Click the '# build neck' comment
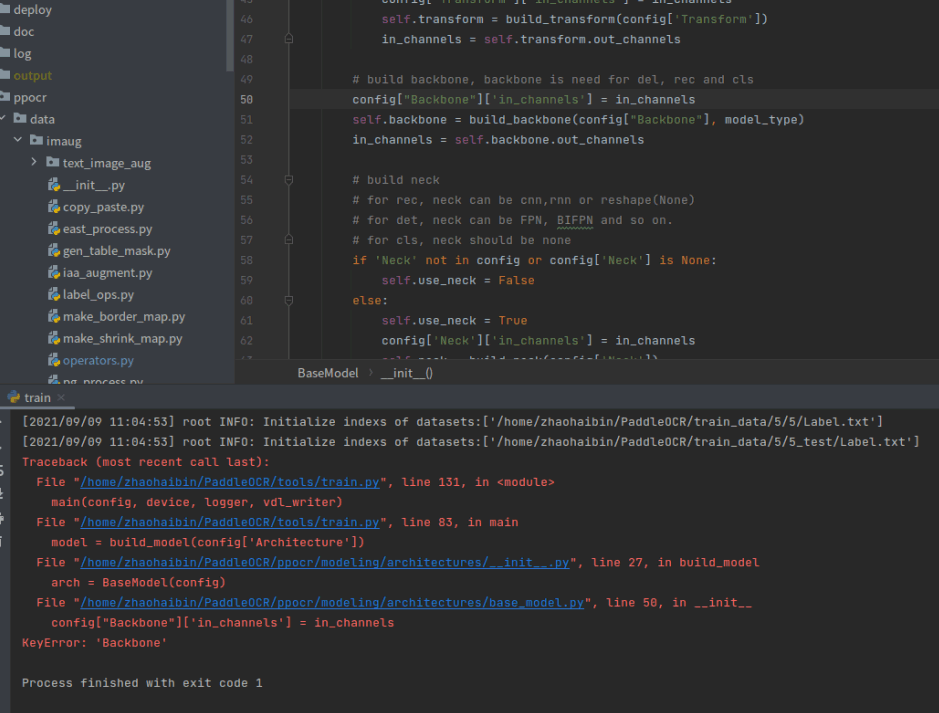This screenshot has width=939, height=713. click(x=396, y=180)
